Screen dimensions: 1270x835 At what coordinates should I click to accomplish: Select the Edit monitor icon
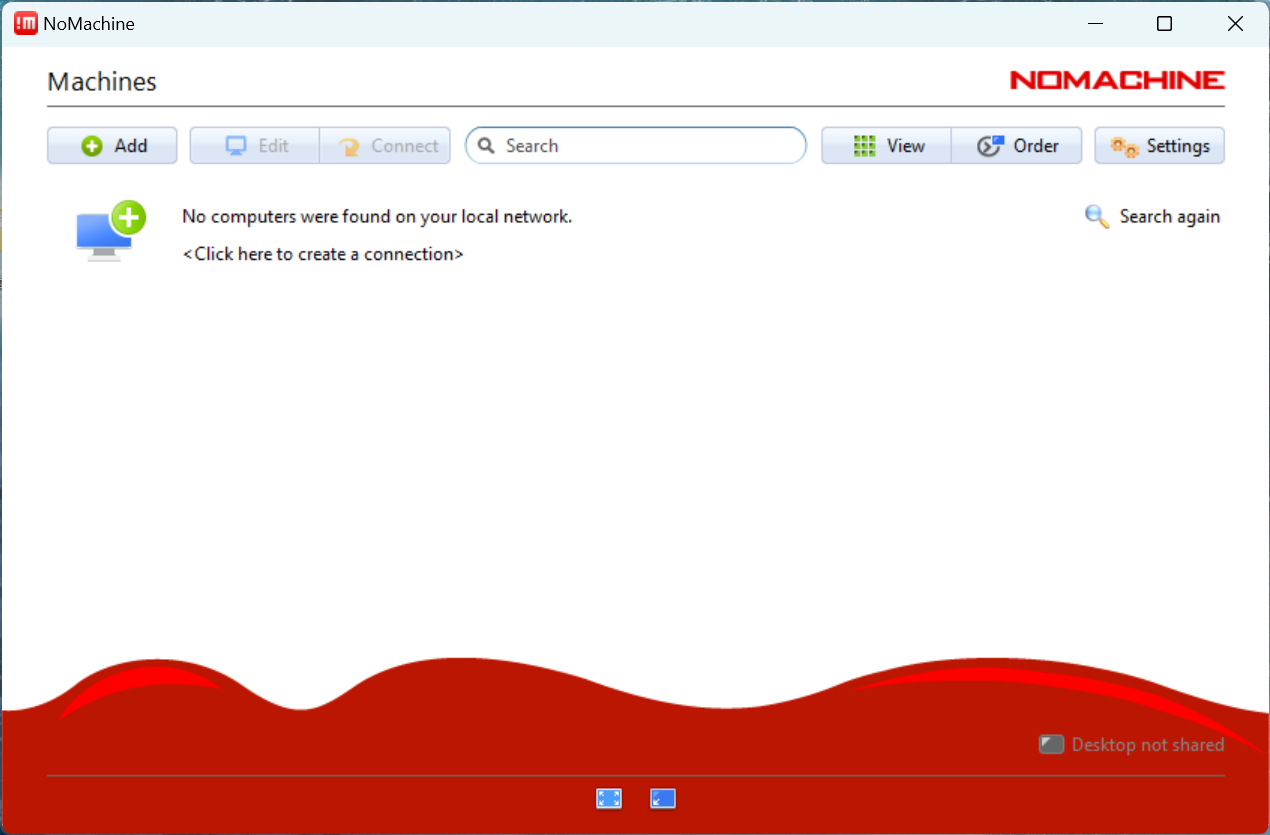pos(236,145)
